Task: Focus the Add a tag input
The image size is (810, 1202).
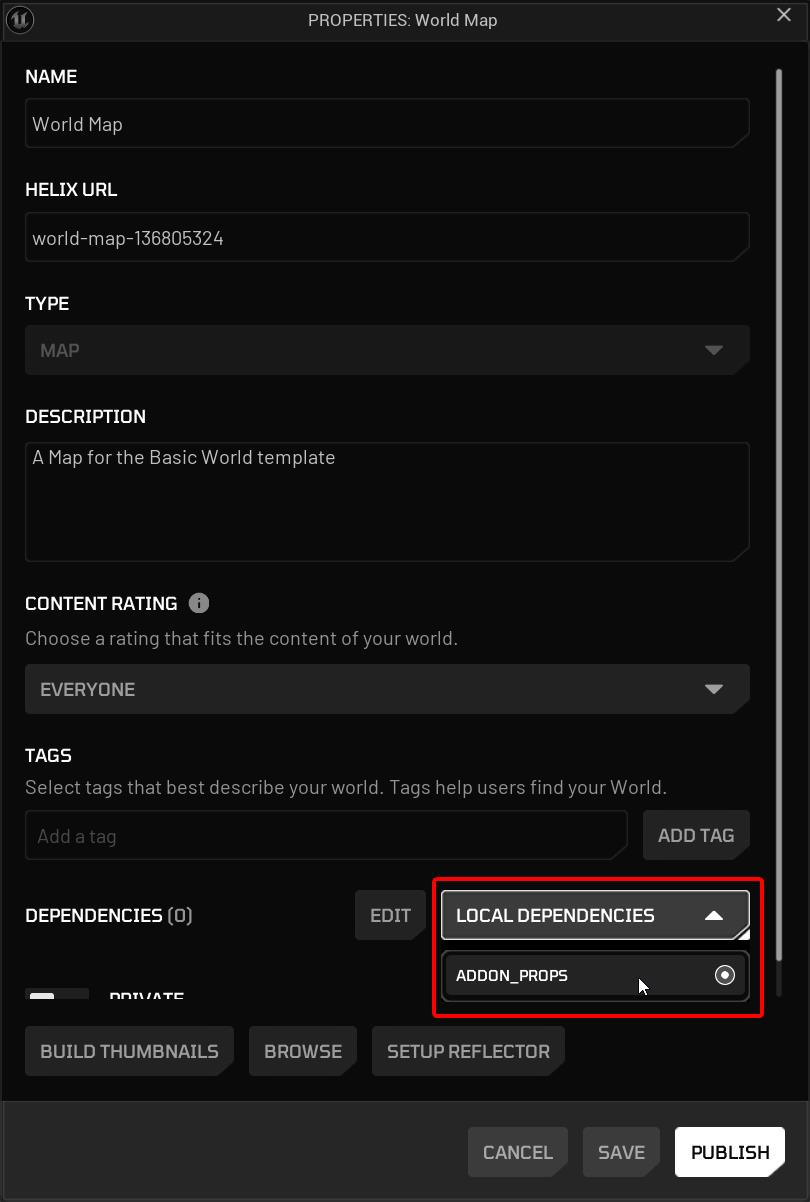Action: (326, 836)
